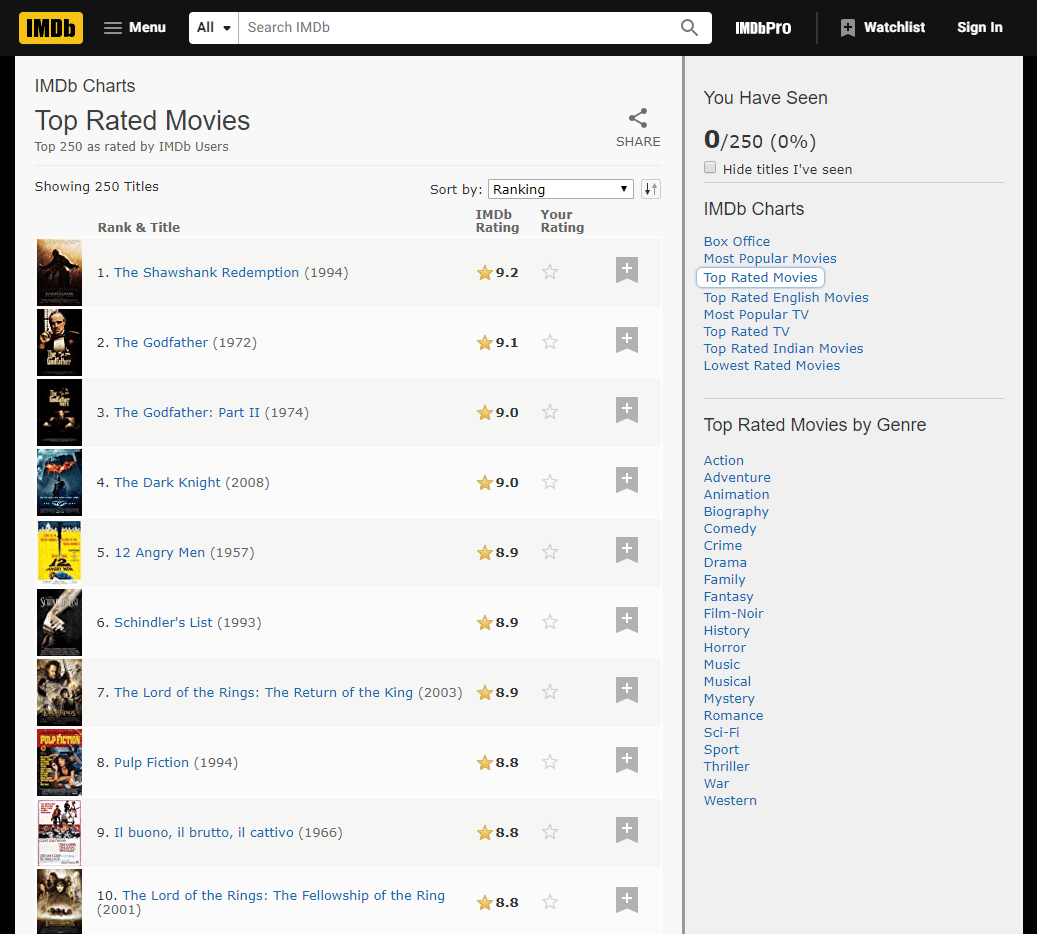Add The Shawshank Redemption to watchlist
The height and width of the screenshot is (934, 1037).
(627, 270)
